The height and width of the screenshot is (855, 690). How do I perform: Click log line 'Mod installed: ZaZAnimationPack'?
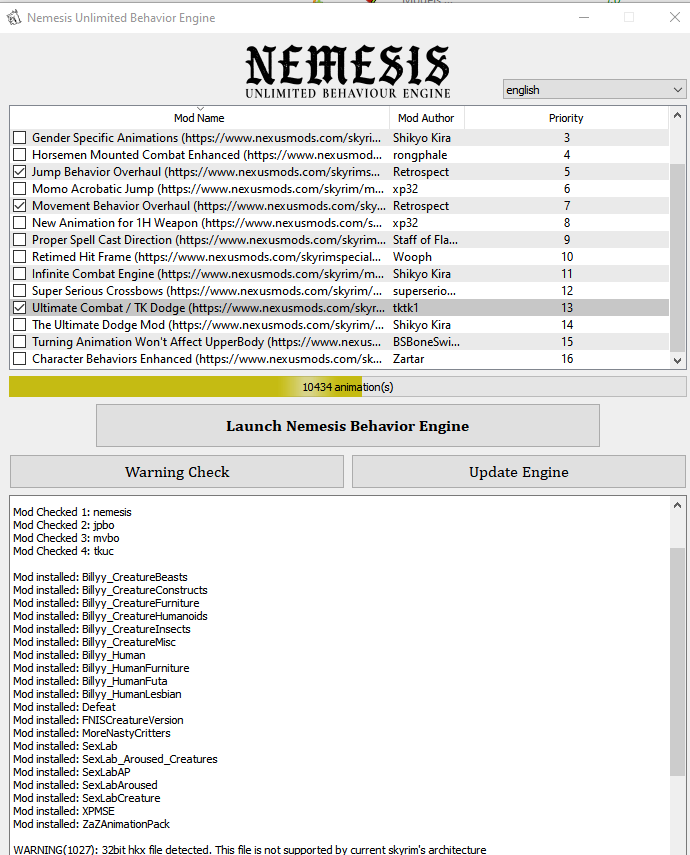[92, 824]
